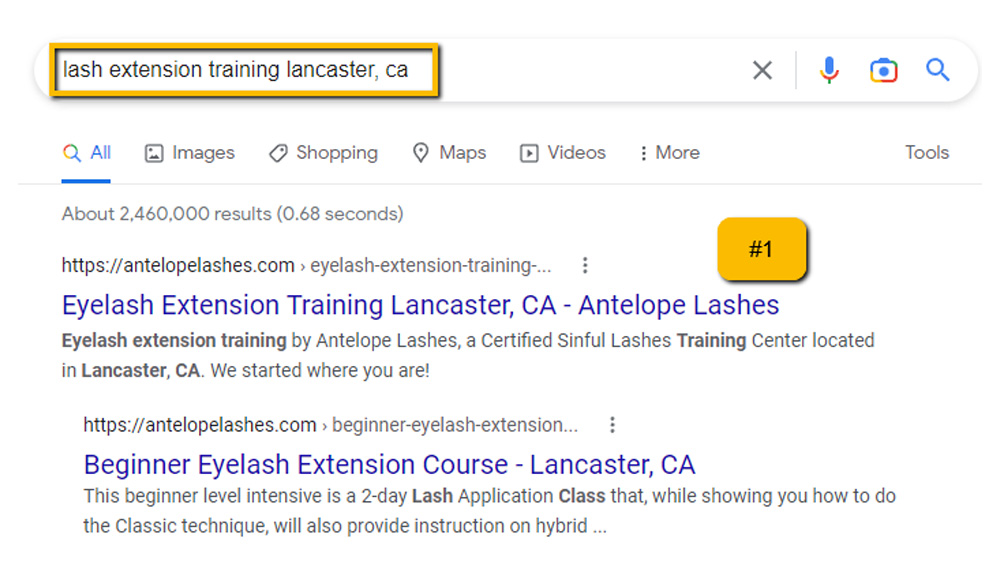Select the All results tab
This screenshot has width=1000, height=562.
point(87,153)
